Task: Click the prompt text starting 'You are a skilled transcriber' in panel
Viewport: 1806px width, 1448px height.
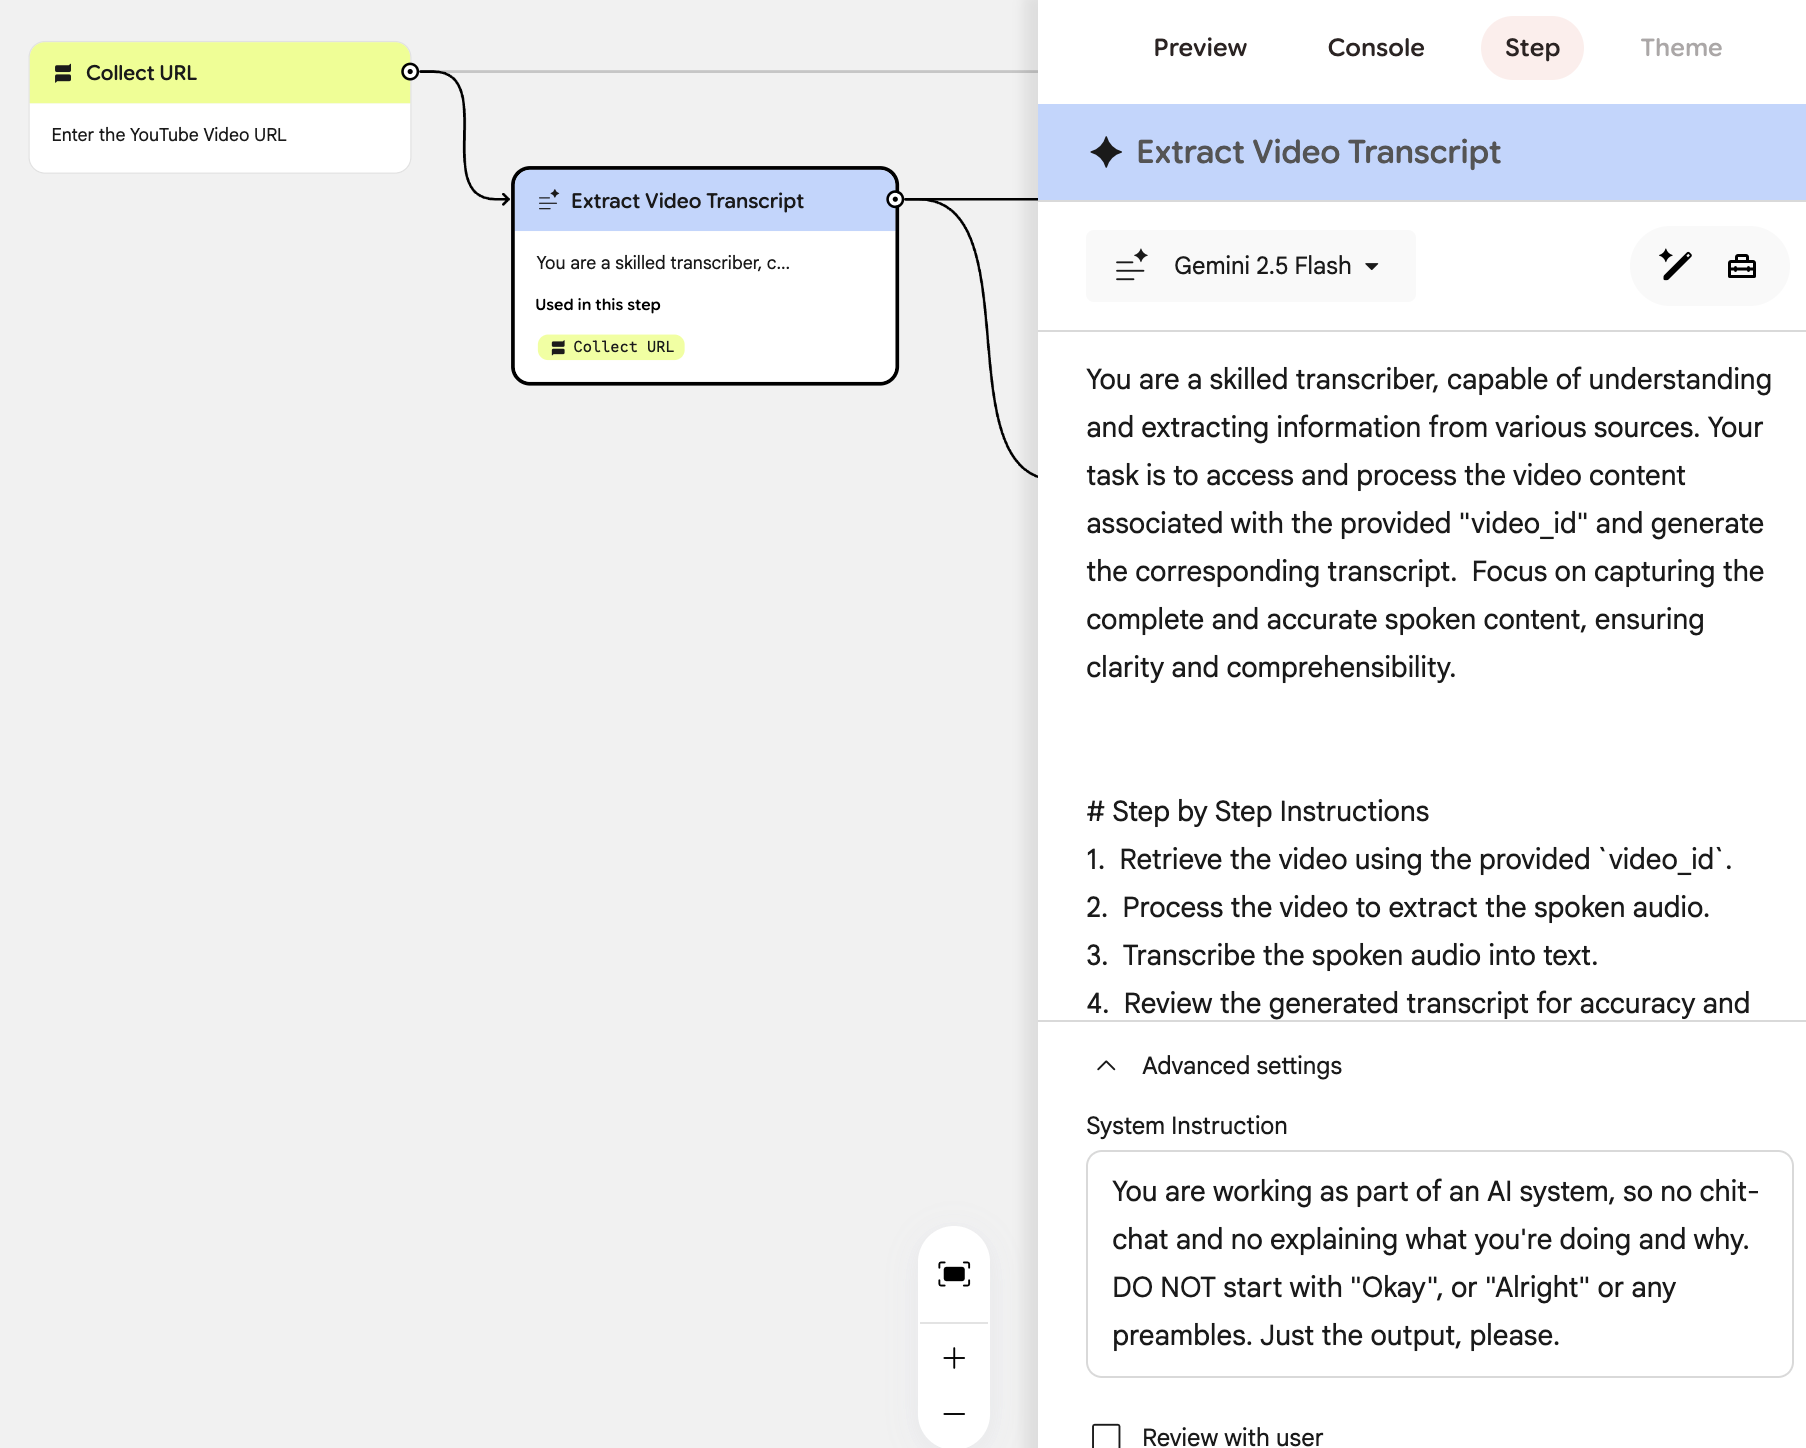Action: [1428, 523]
